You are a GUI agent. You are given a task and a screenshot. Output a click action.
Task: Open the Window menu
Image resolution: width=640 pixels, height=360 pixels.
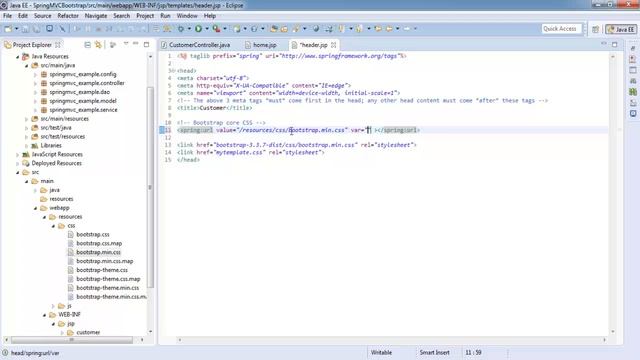coord(187,16)
